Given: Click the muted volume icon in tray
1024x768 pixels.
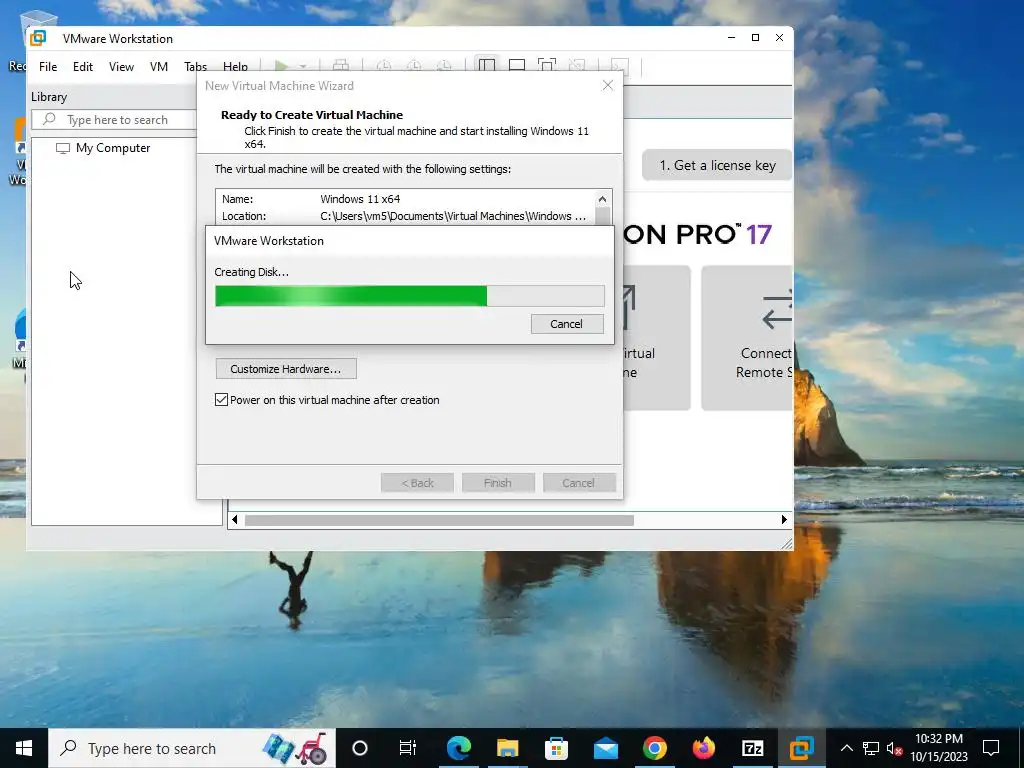Looking at the screenshot, I should tap(894, 748).
